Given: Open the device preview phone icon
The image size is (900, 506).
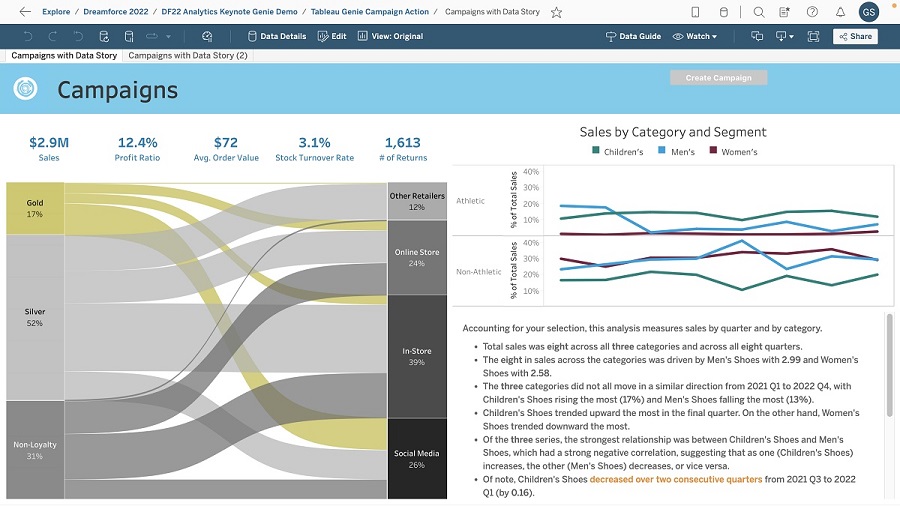Looking at the screenshot, I should (695, 12).
